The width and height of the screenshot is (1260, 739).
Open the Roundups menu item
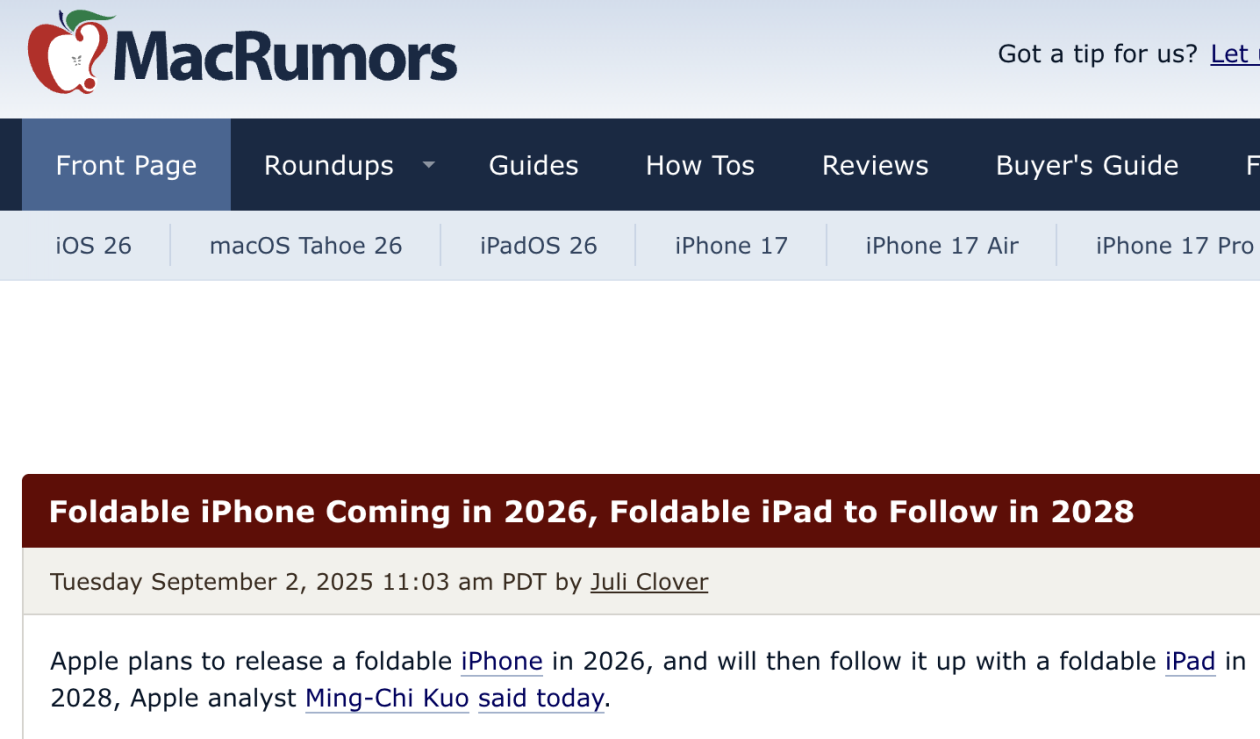tap(328, 165)
